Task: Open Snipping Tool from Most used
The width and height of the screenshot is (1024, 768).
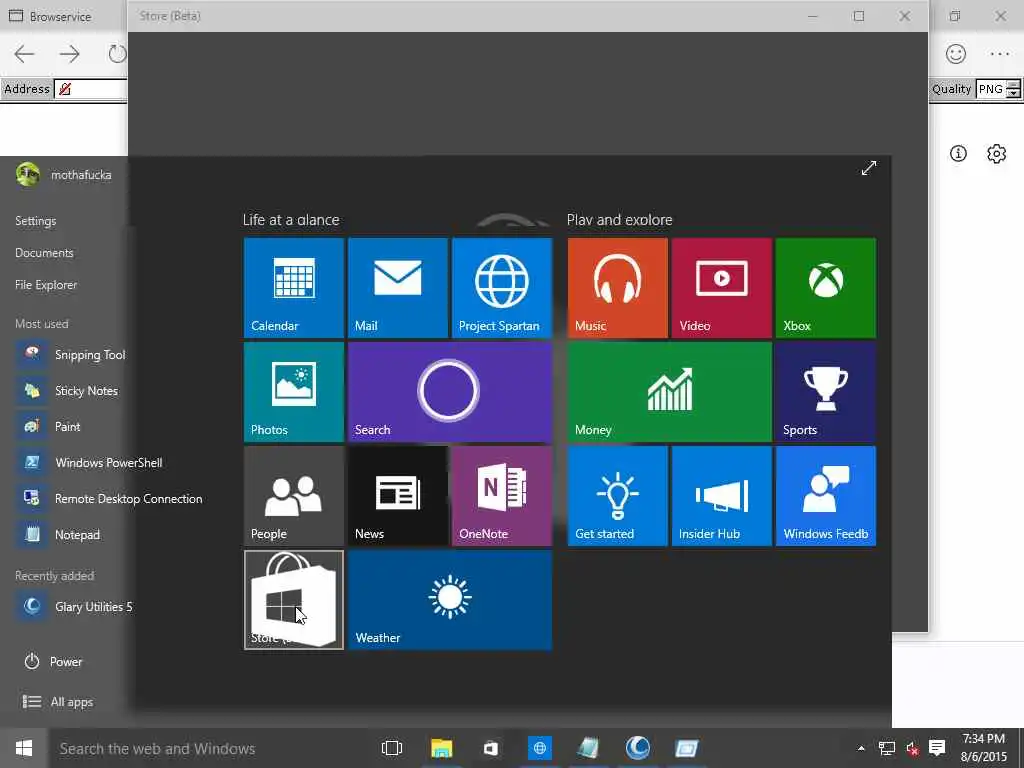Action: pyautogui.click(x=72, y=355)
